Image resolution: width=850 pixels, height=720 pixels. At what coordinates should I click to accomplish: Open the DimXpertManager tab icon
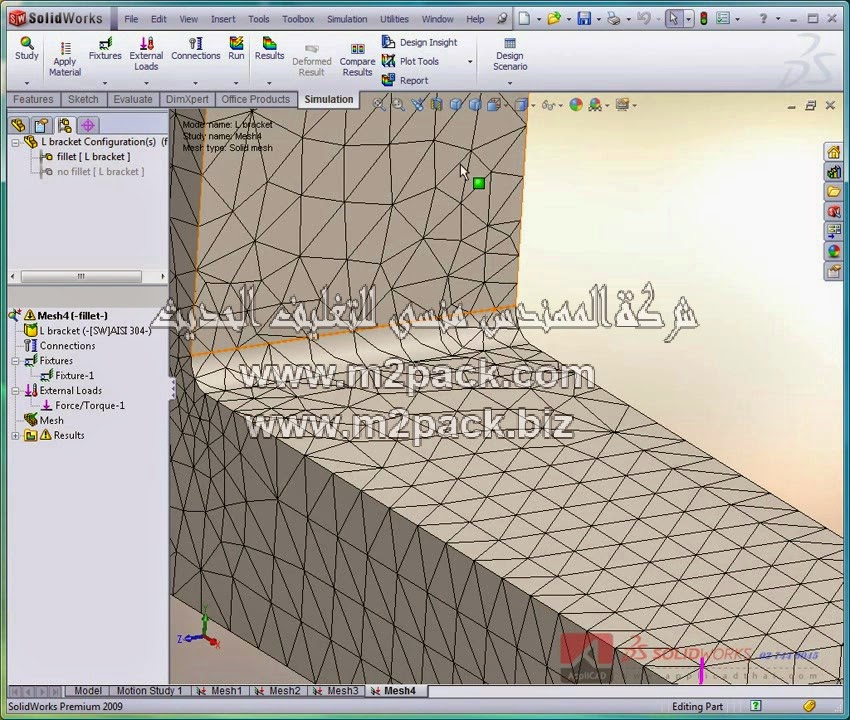pos(88,126)
